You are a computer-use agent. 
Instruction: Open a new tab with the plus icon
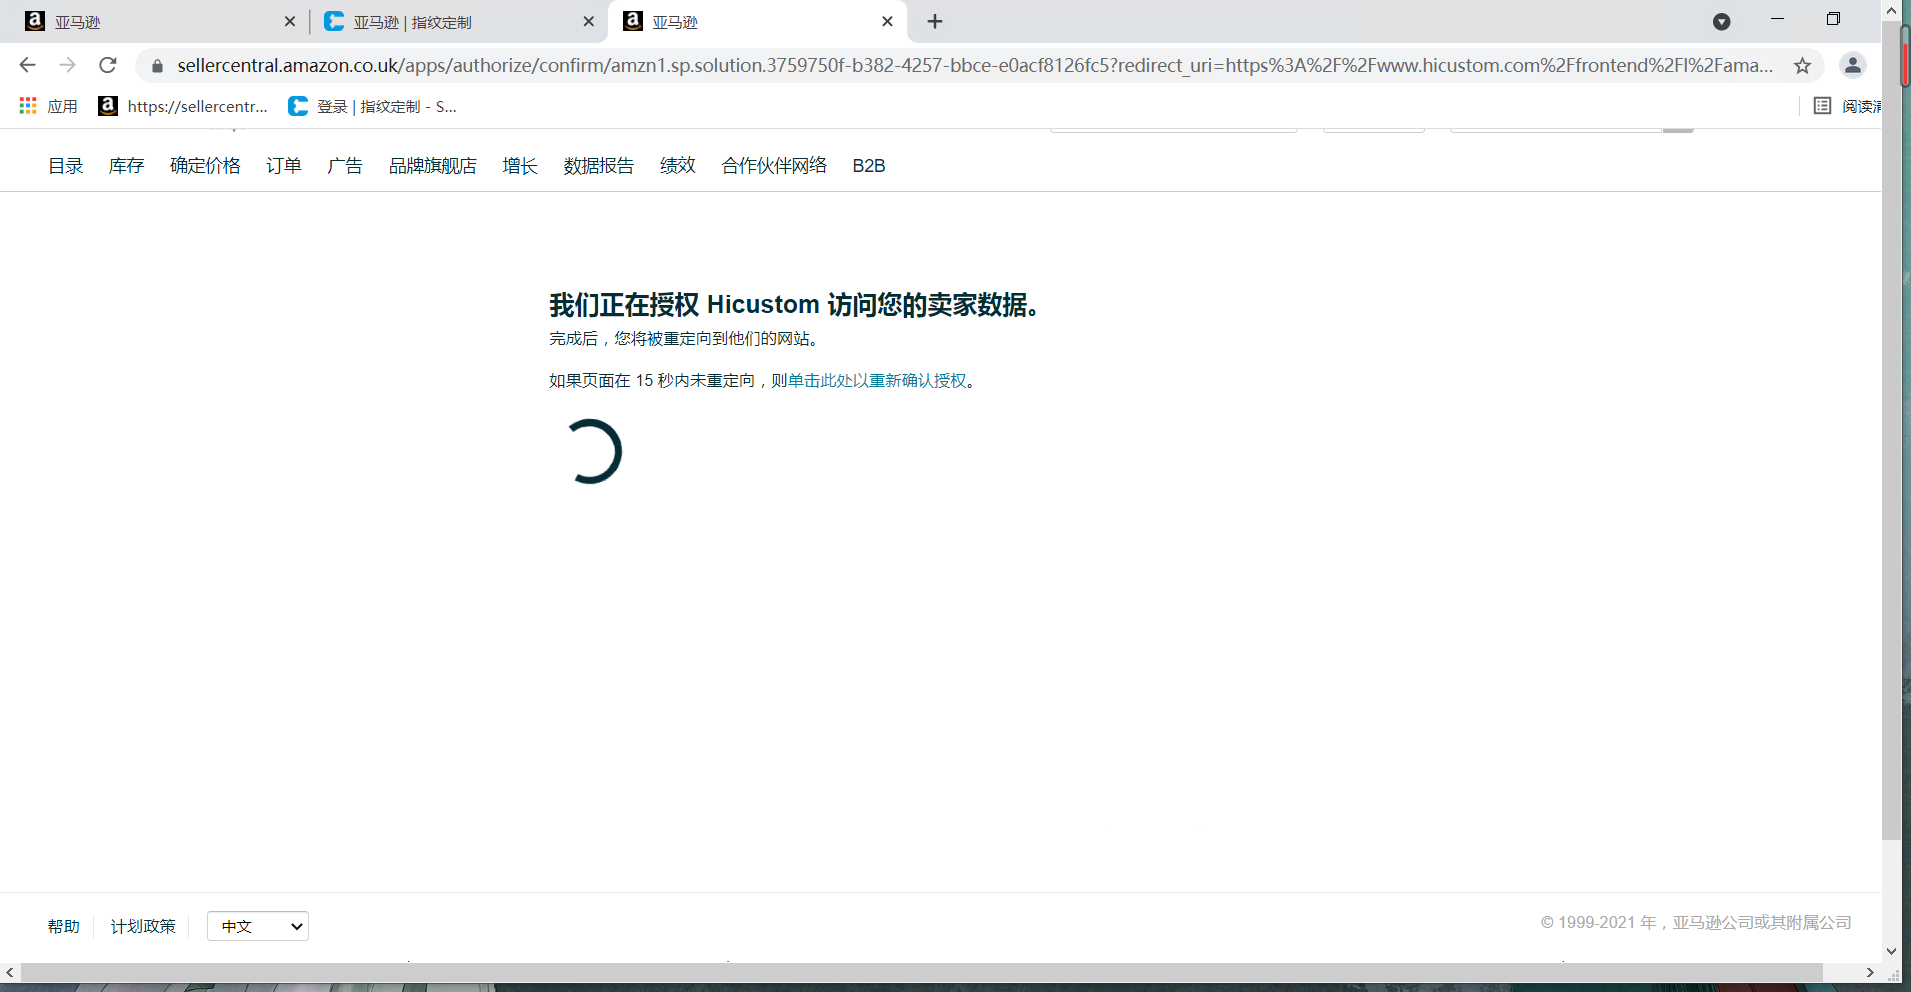coord(935,21)
